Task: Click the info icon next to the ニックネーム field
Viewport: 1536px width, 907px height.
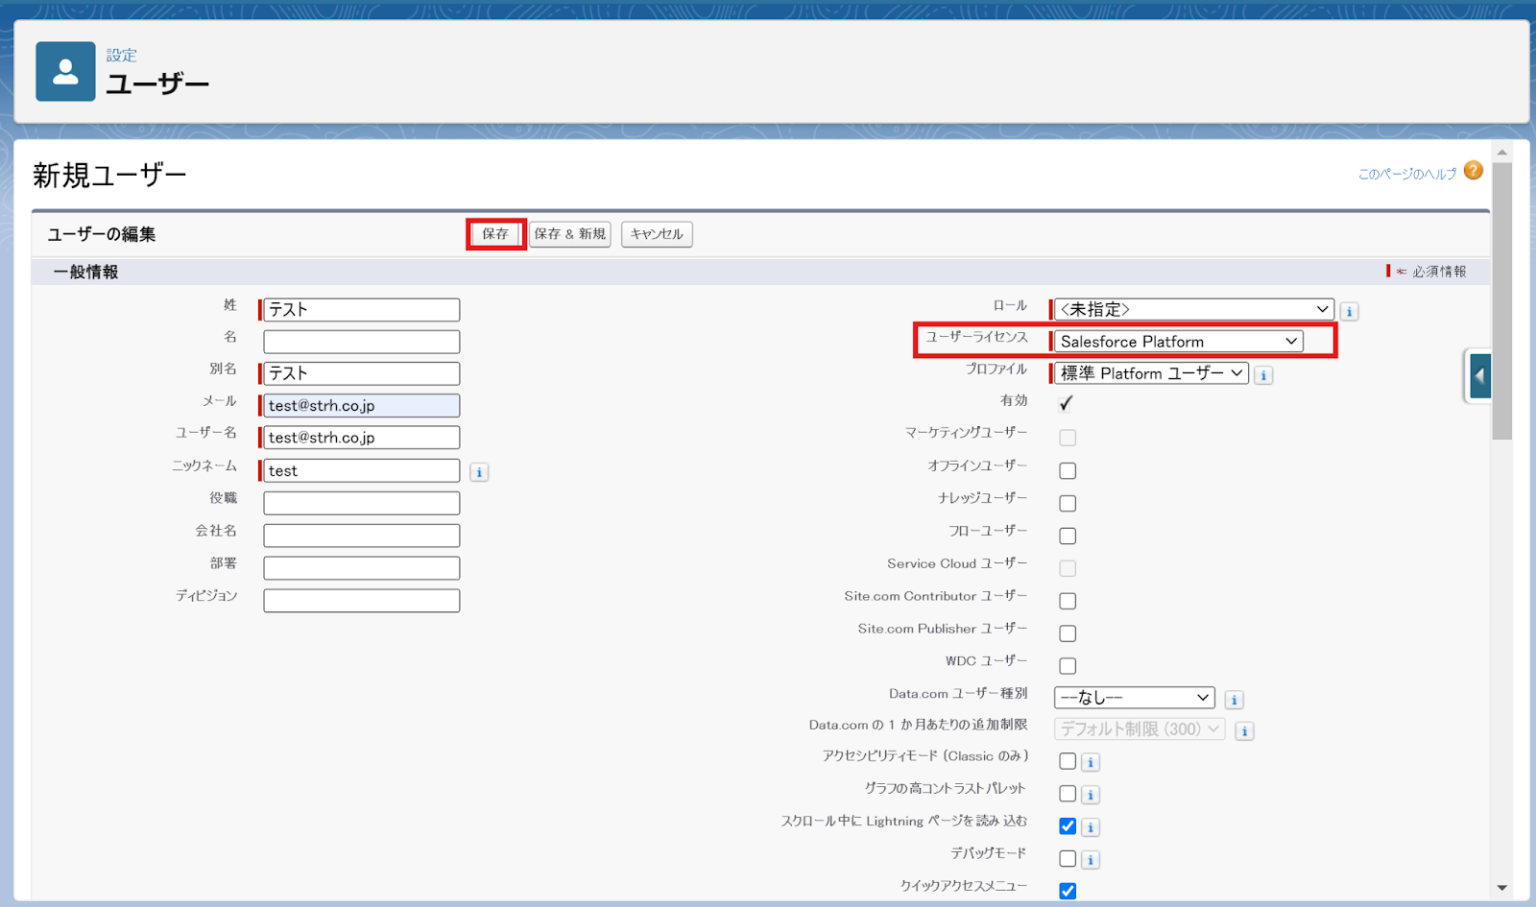Action: tap(478, 471)
